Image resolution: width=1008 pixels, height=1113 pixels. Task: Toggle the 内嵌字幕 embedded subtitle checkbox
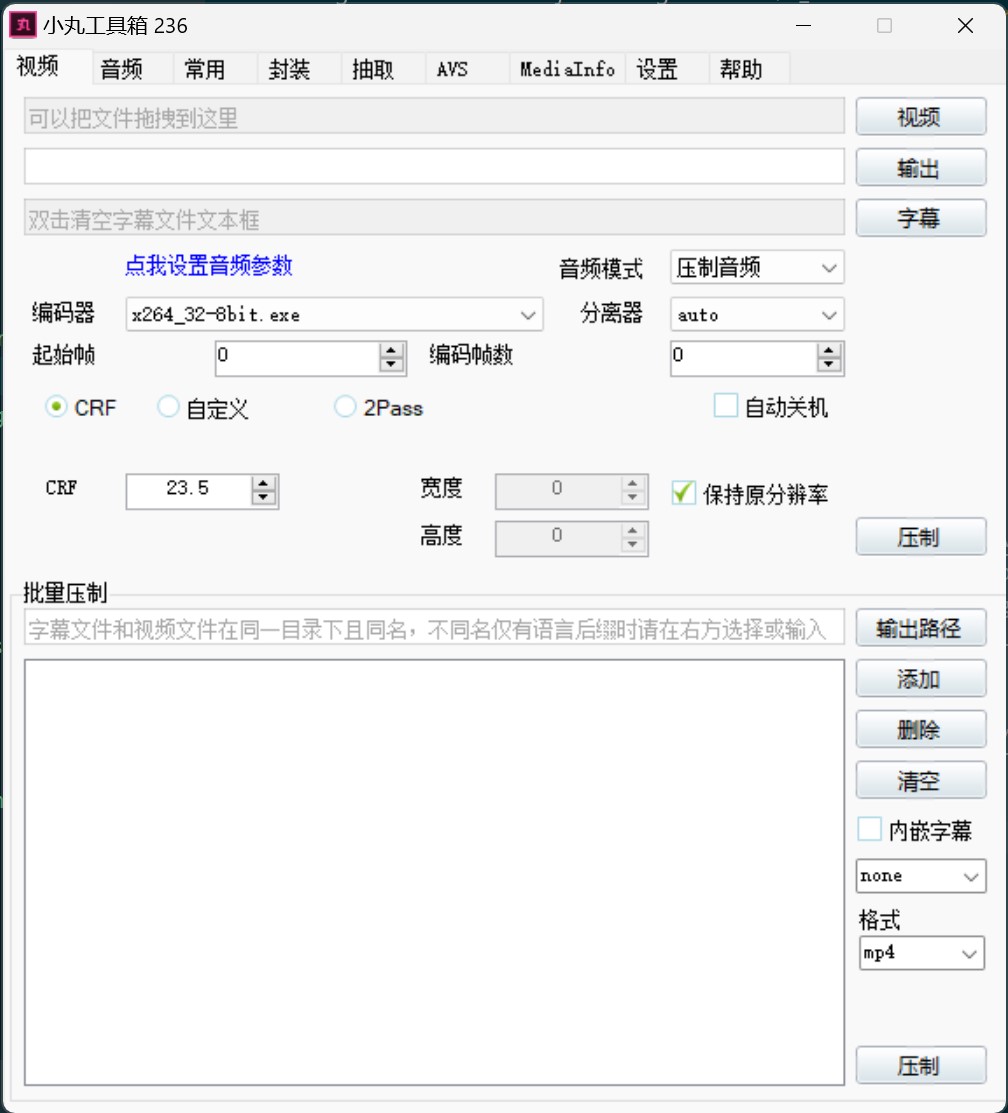pos(870,830)
